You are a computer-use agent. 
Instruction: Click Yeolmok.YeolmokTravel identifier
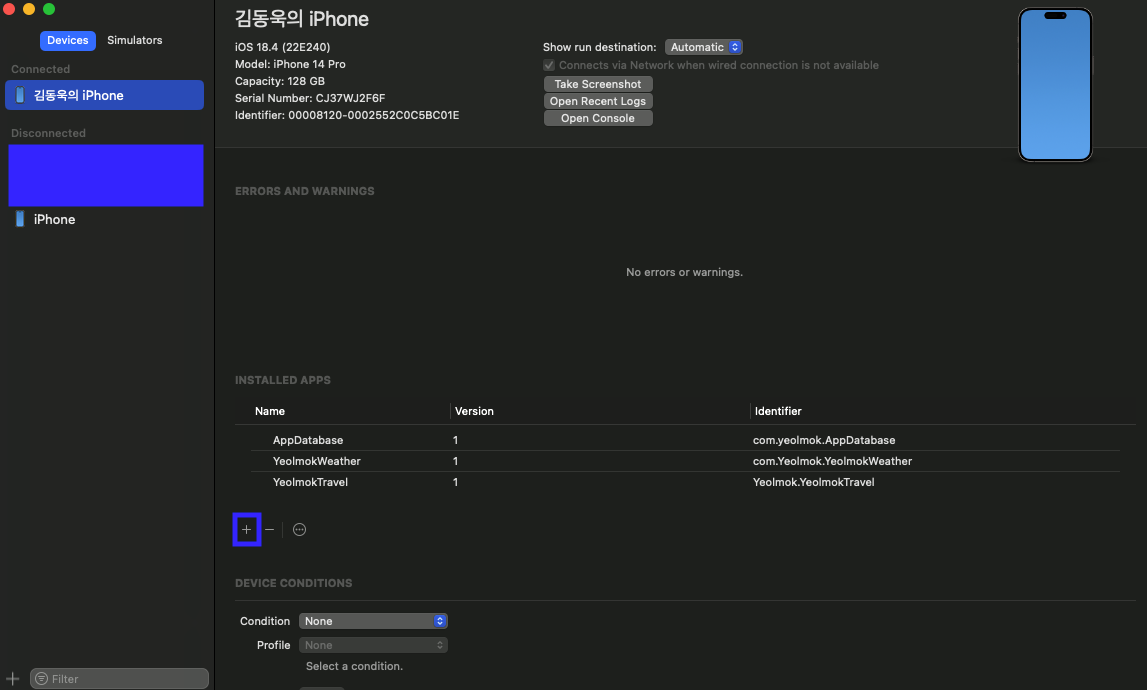point(813,482)
